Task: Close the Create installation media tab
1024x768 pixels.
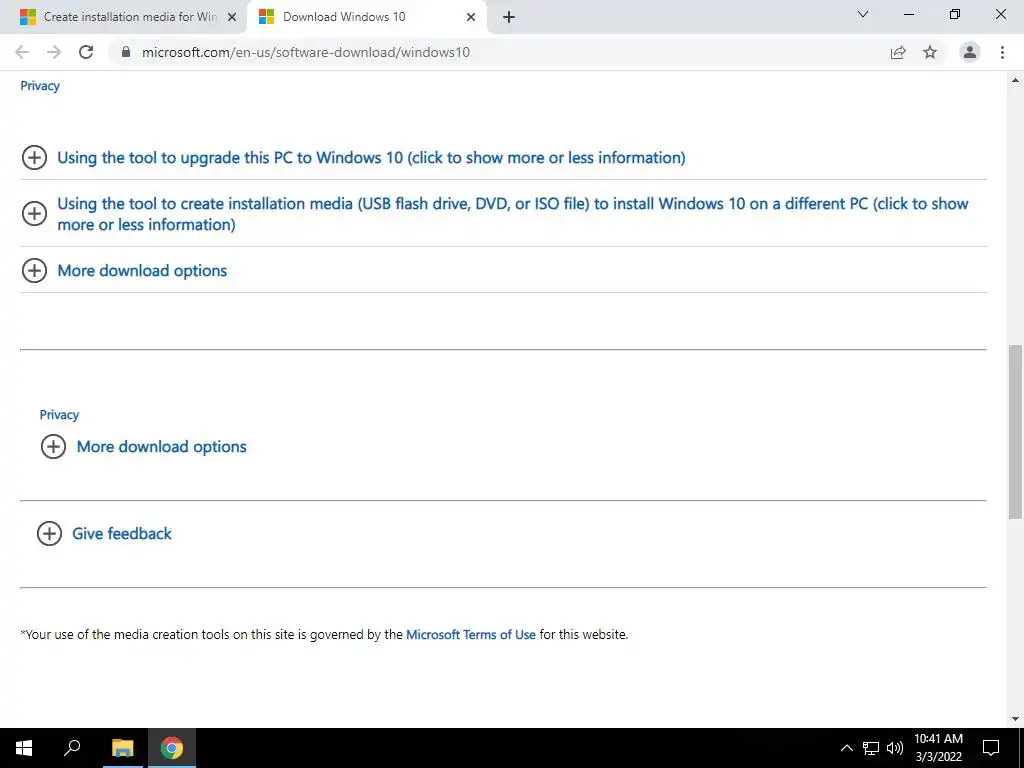Action: (x=231, y=17)
